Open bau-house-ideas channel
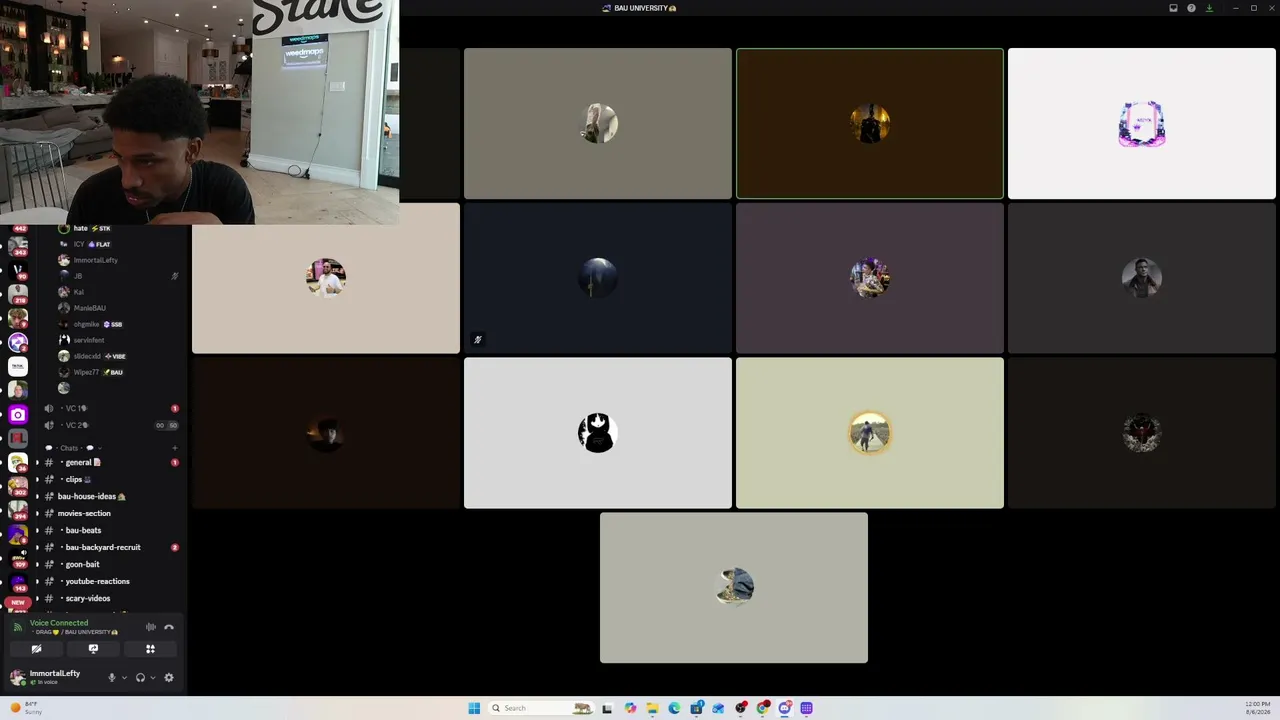The image size is (1280, 720). (110, 496)
